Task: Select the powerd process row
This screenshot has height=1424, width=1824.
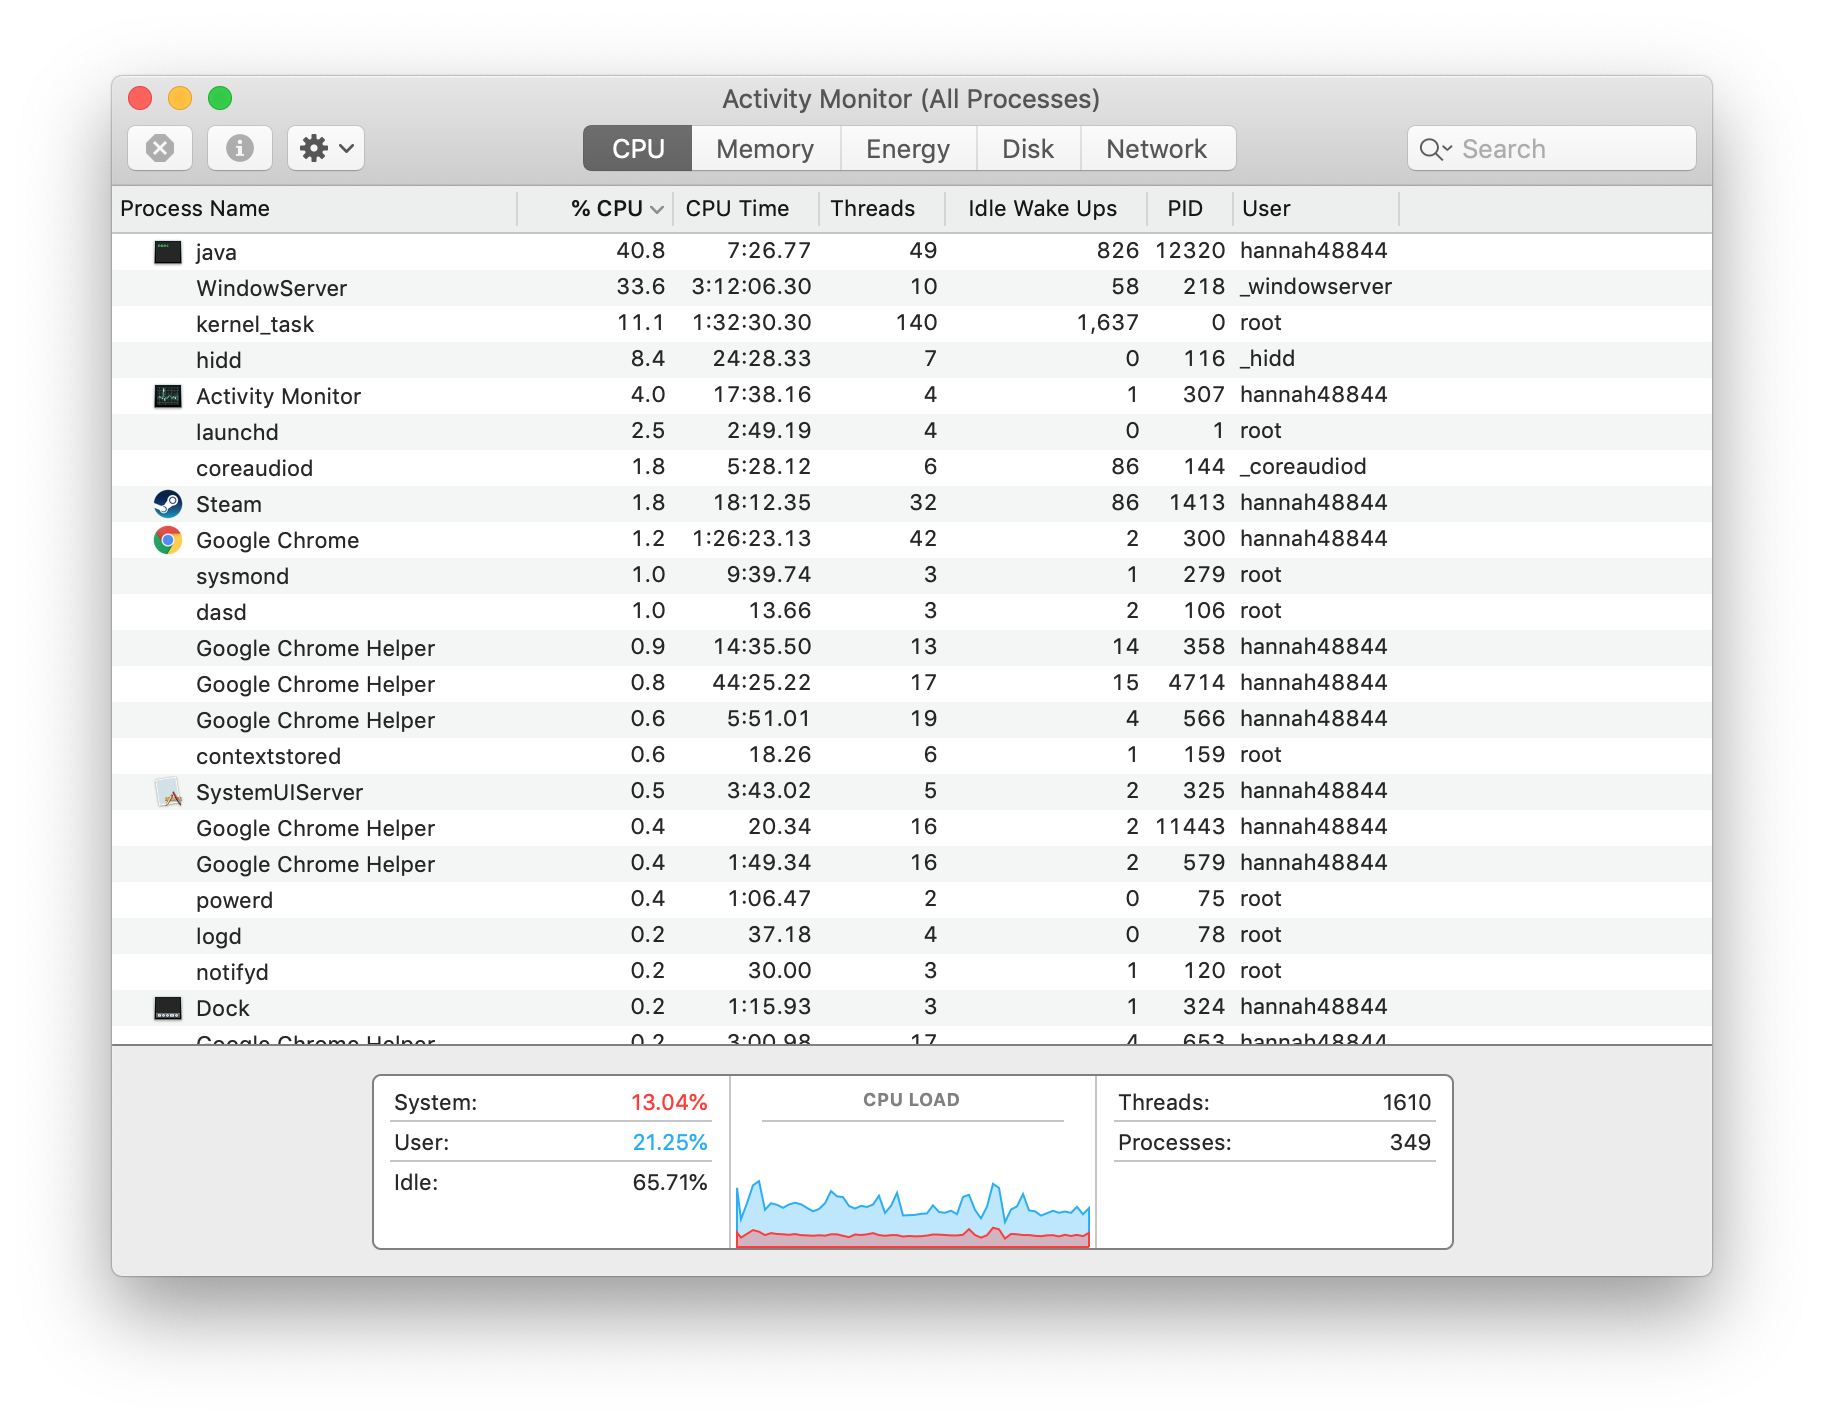Action: coord(912,900)
